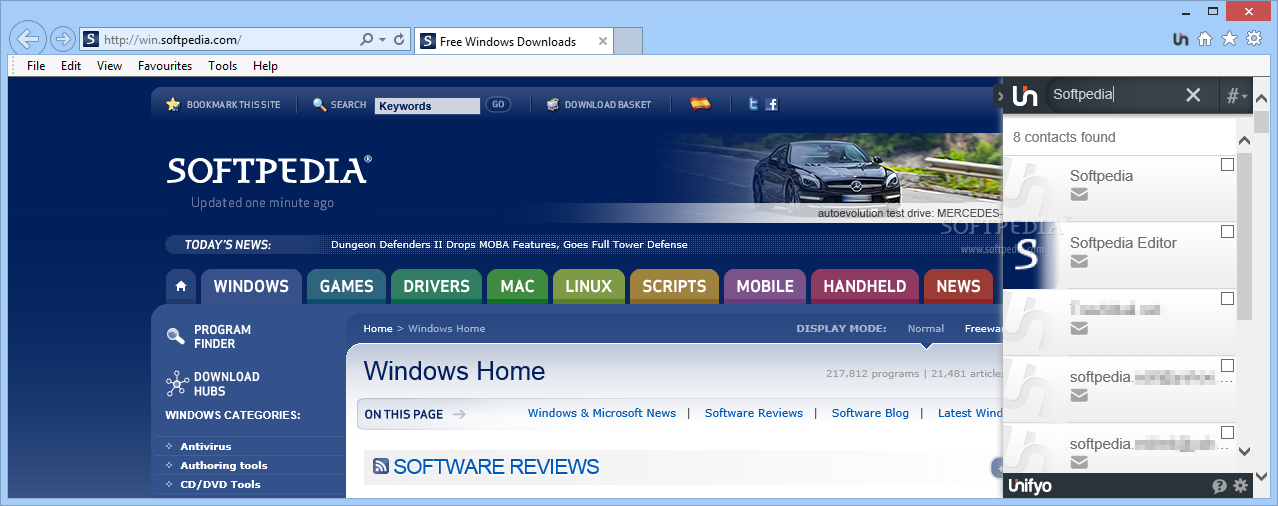Click the home icon tab on Softpedia
The image size is (1278, 506).
pos(181,286)
